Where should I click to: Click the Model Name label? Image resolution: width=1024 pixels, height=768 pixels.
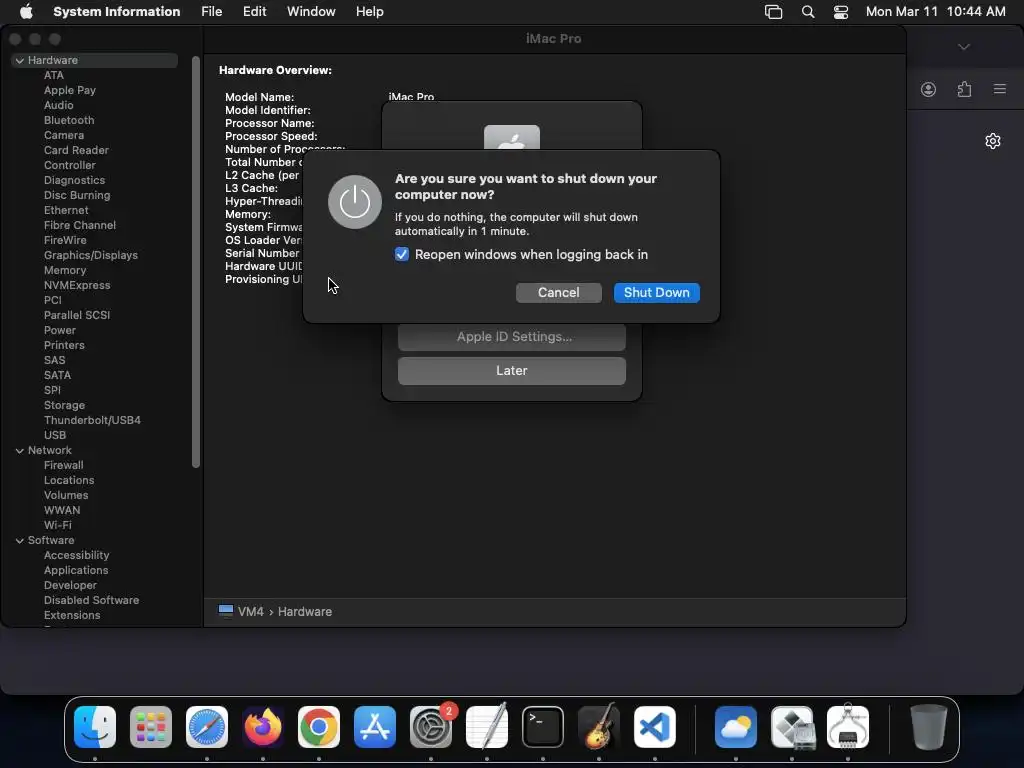259,97
